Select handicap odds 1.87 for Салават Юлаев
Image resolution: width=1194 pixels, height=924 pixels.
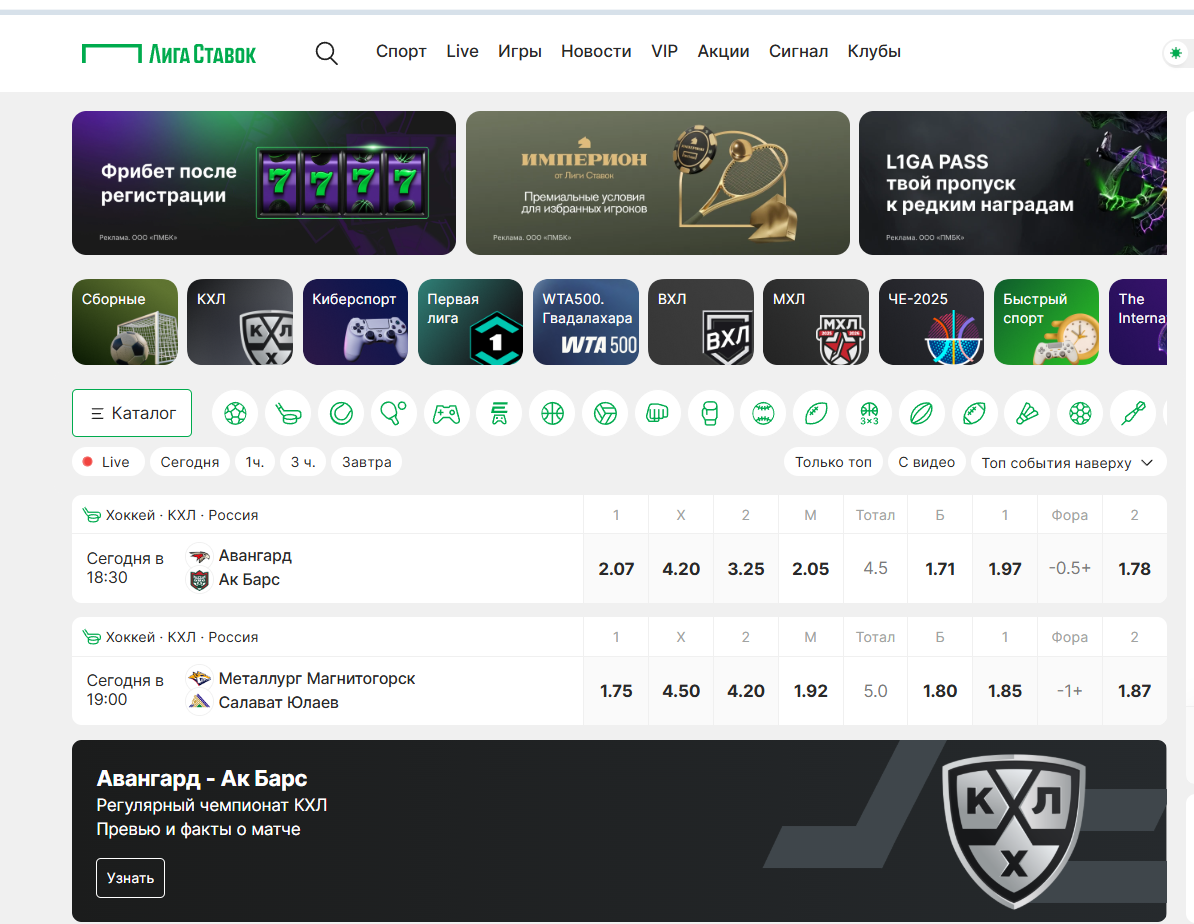pyautogui.click(x=1134, y=690)
